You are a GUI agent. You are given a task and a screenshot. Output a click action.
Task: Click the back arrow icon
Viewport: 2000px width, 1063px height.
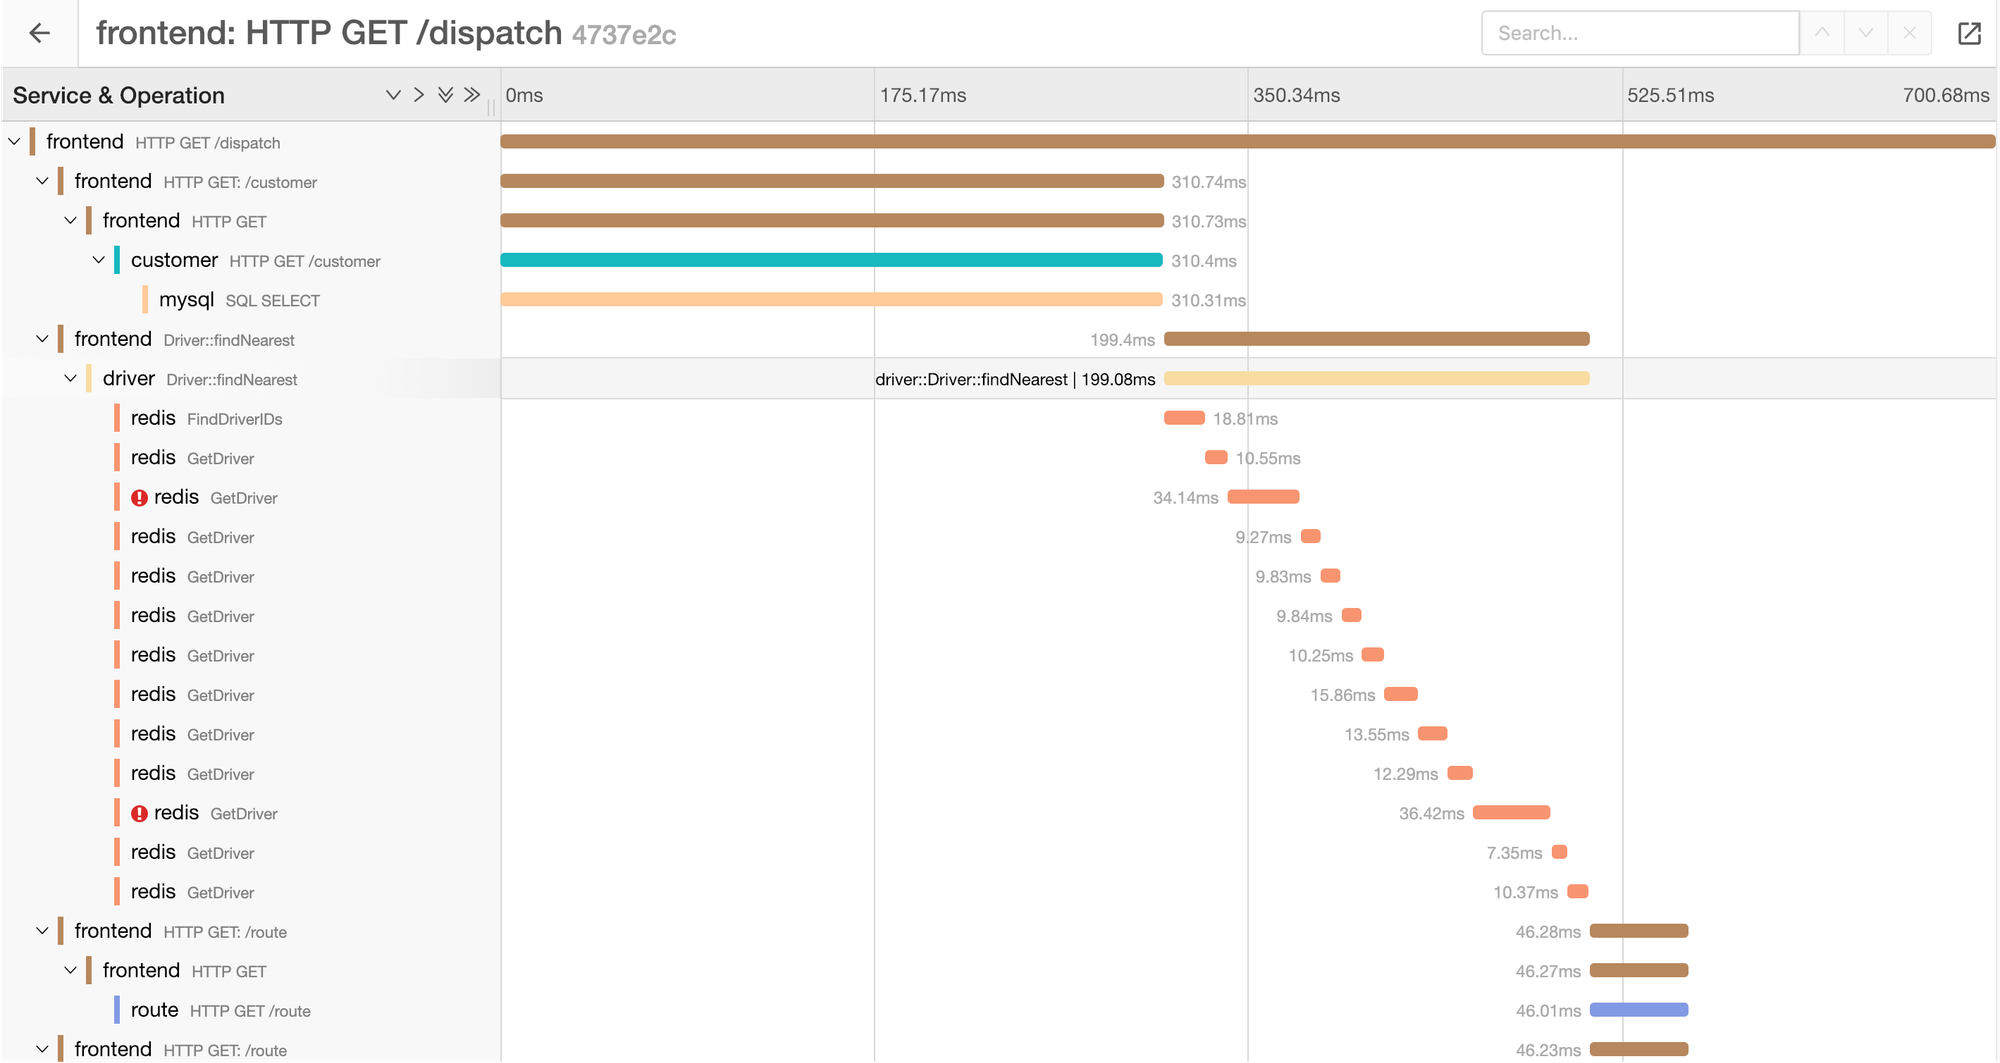39,33
